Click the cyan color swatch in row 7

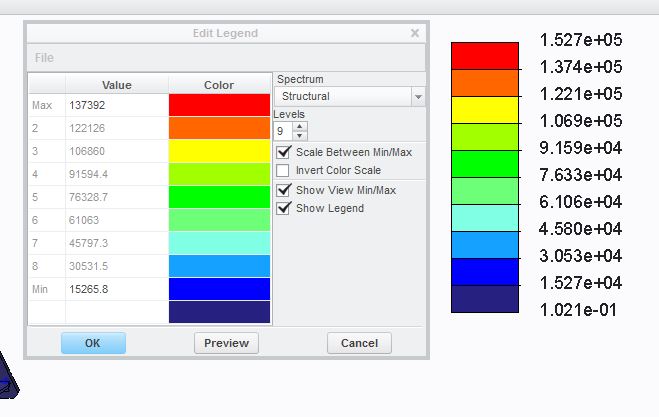coord(219,243)
